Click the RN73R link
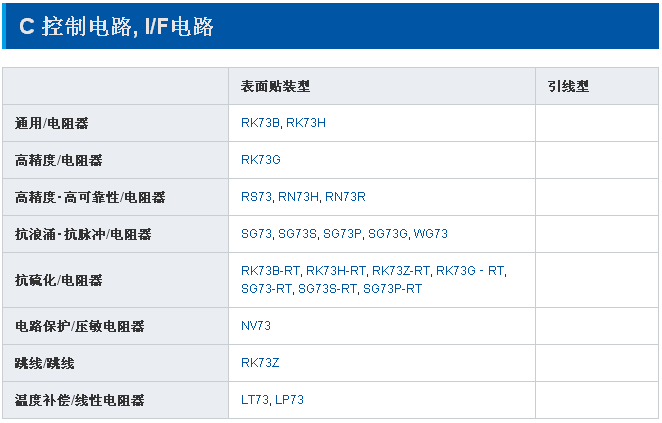The image size is (662, 423). pos(346,197)
